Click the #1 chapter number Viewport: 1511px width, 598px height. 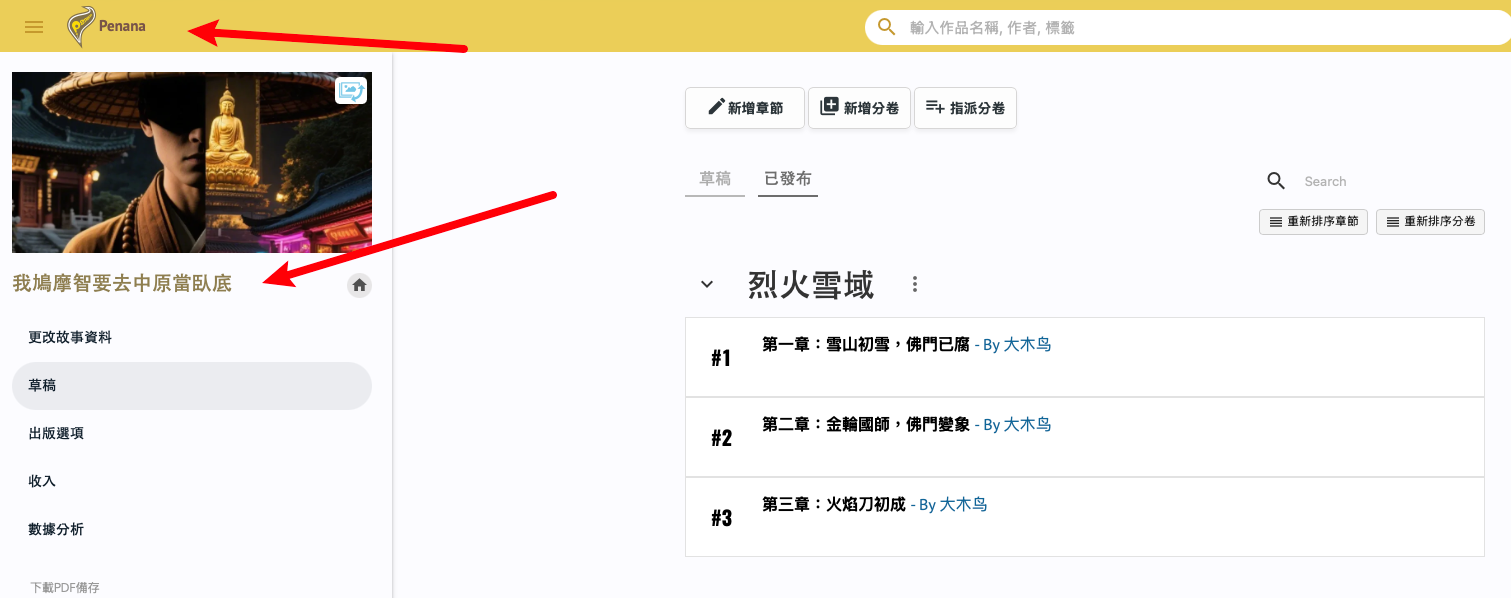pyautogui.click(x=721, y=358)
